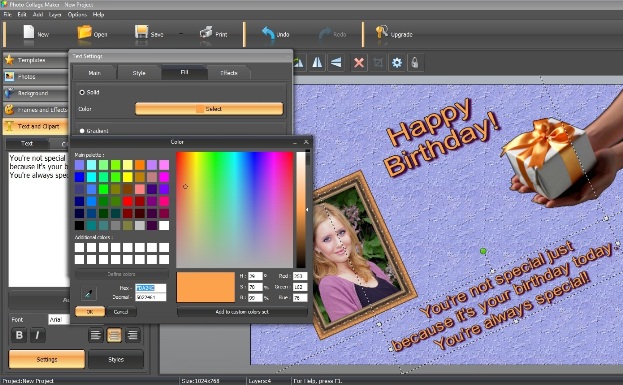Click the Decimal color value field
The width and height of the screenshot is (623, 385).
coord(151,297)
